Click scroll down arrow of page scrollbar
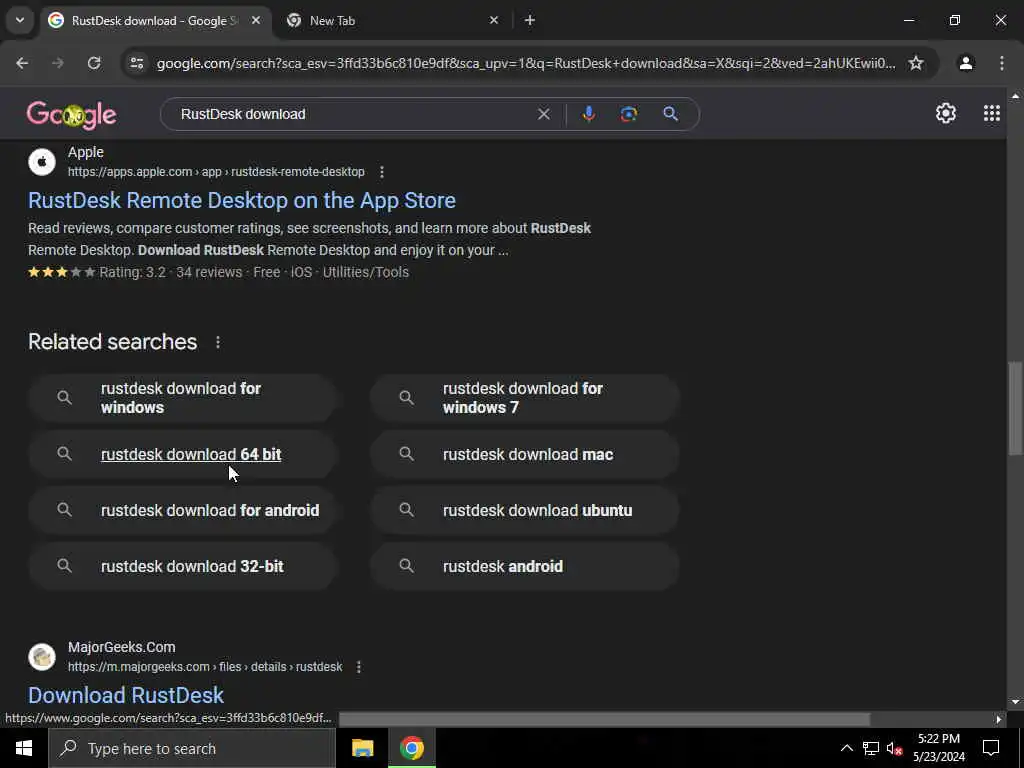The image size is (1024, 768). point(1015,702)
